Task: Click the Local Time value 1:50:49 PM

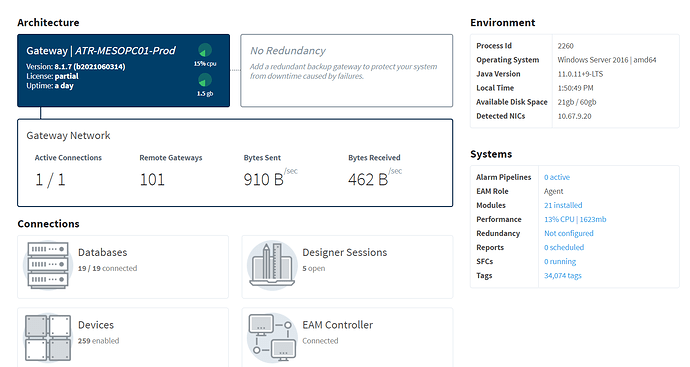Action: point(575,88)
